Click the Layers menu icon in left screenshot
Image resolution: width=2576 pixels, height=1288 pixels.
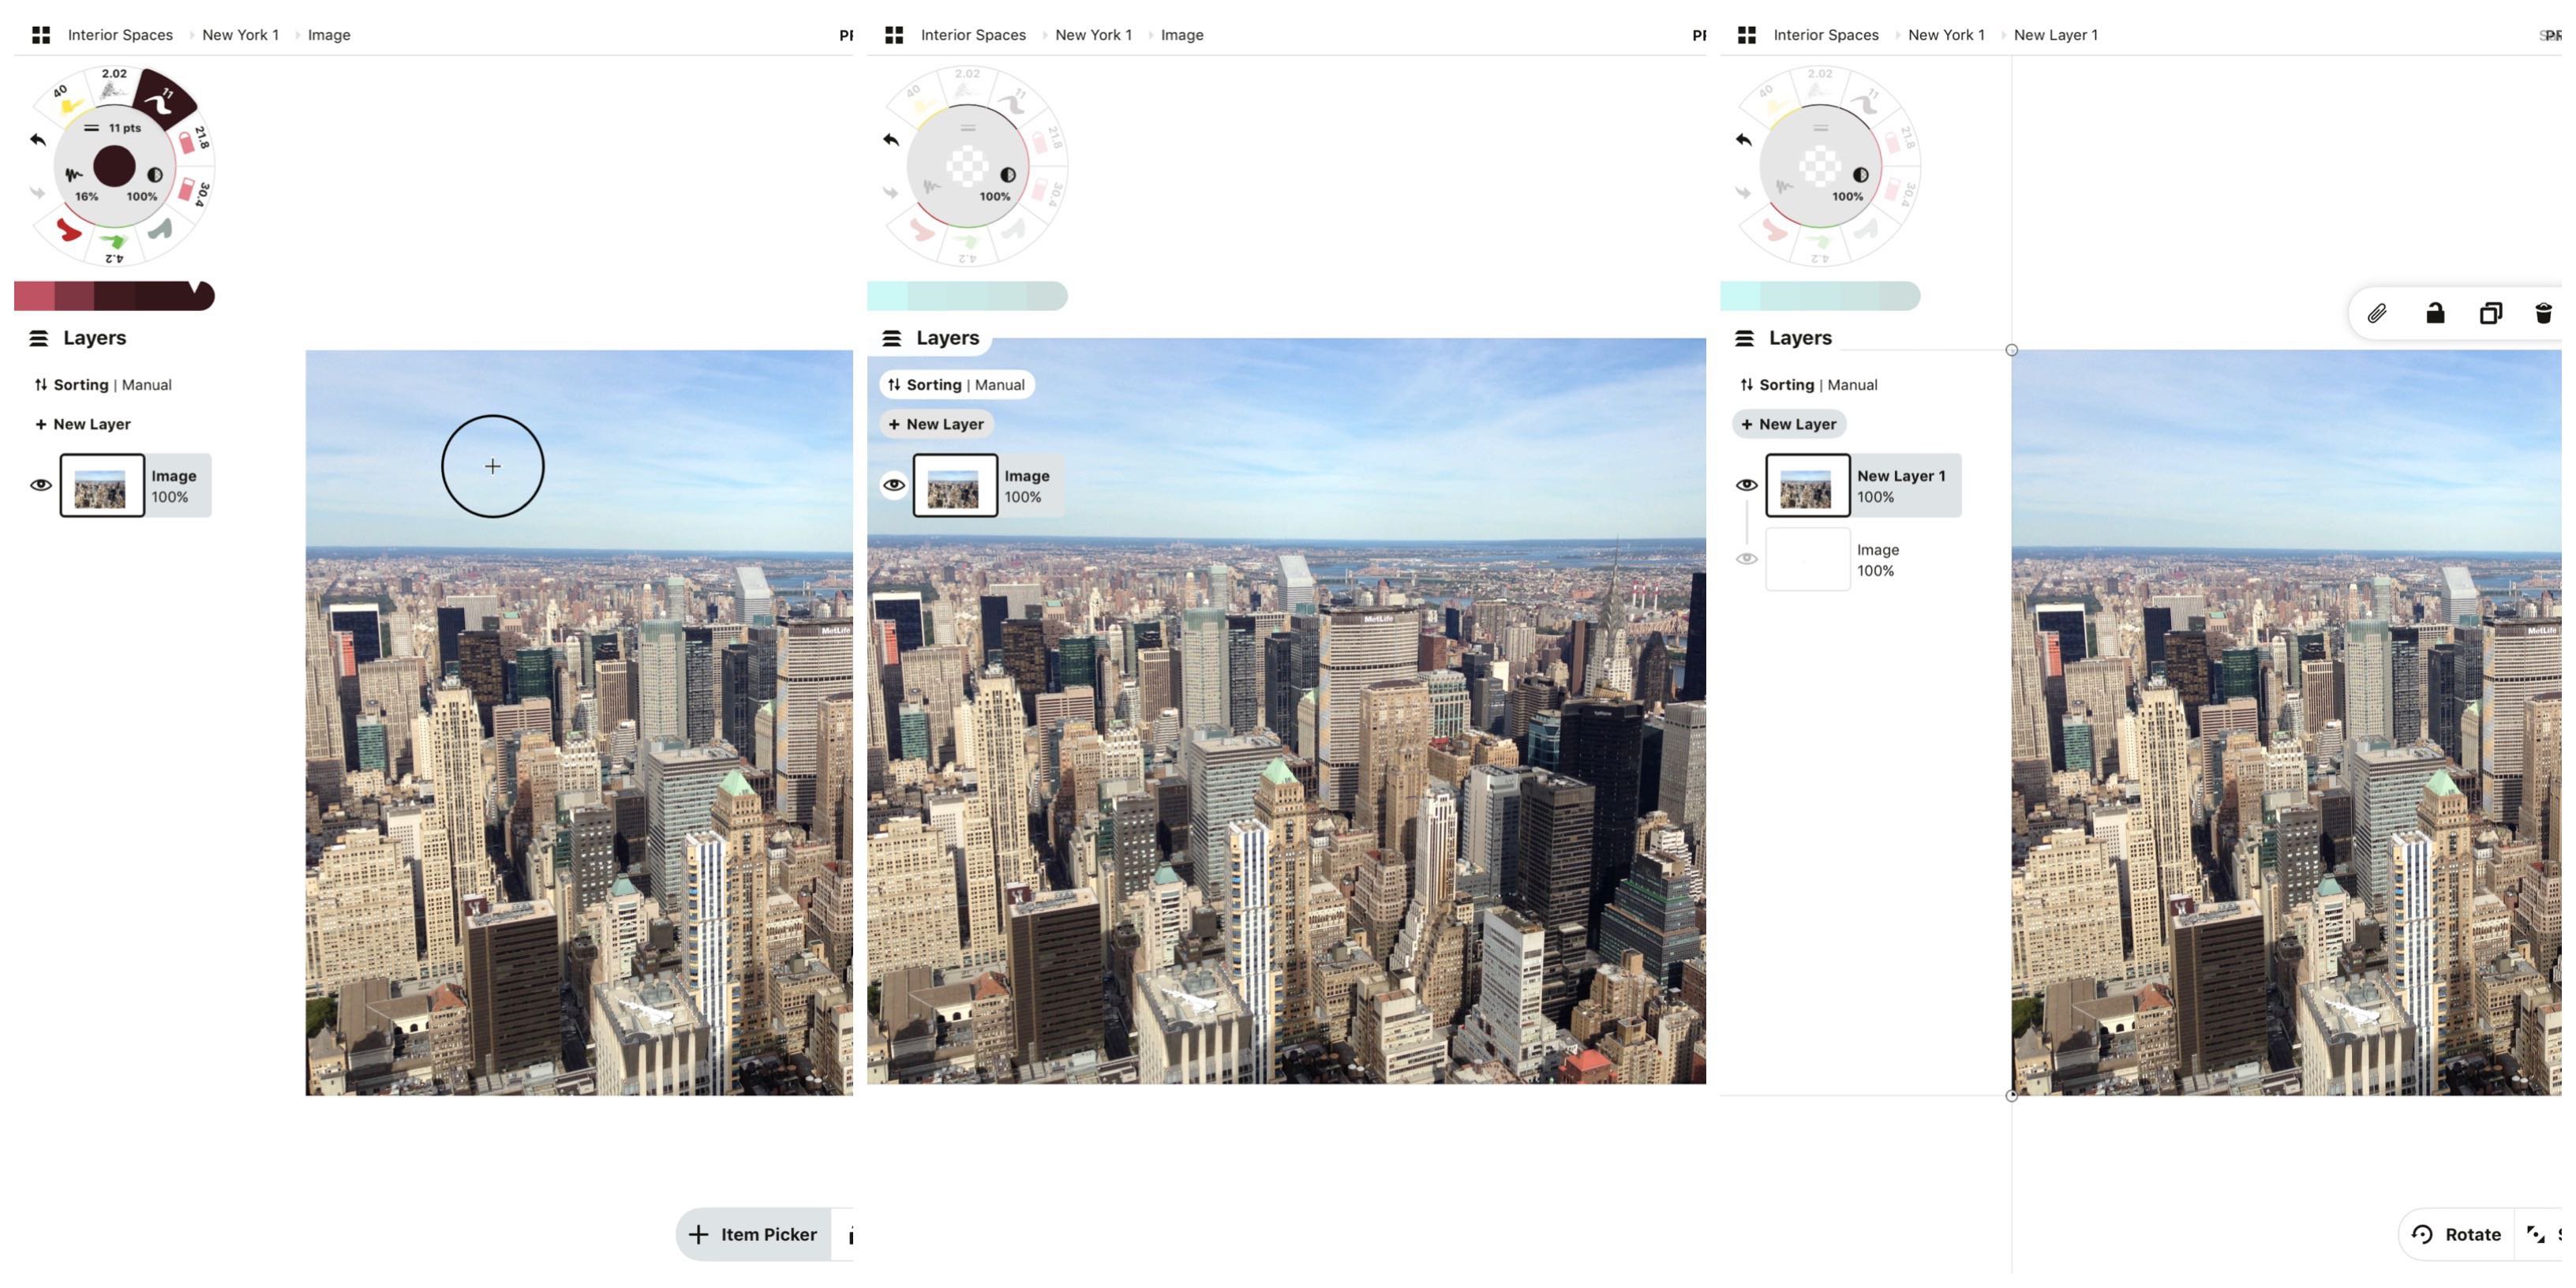pos(39,338)
